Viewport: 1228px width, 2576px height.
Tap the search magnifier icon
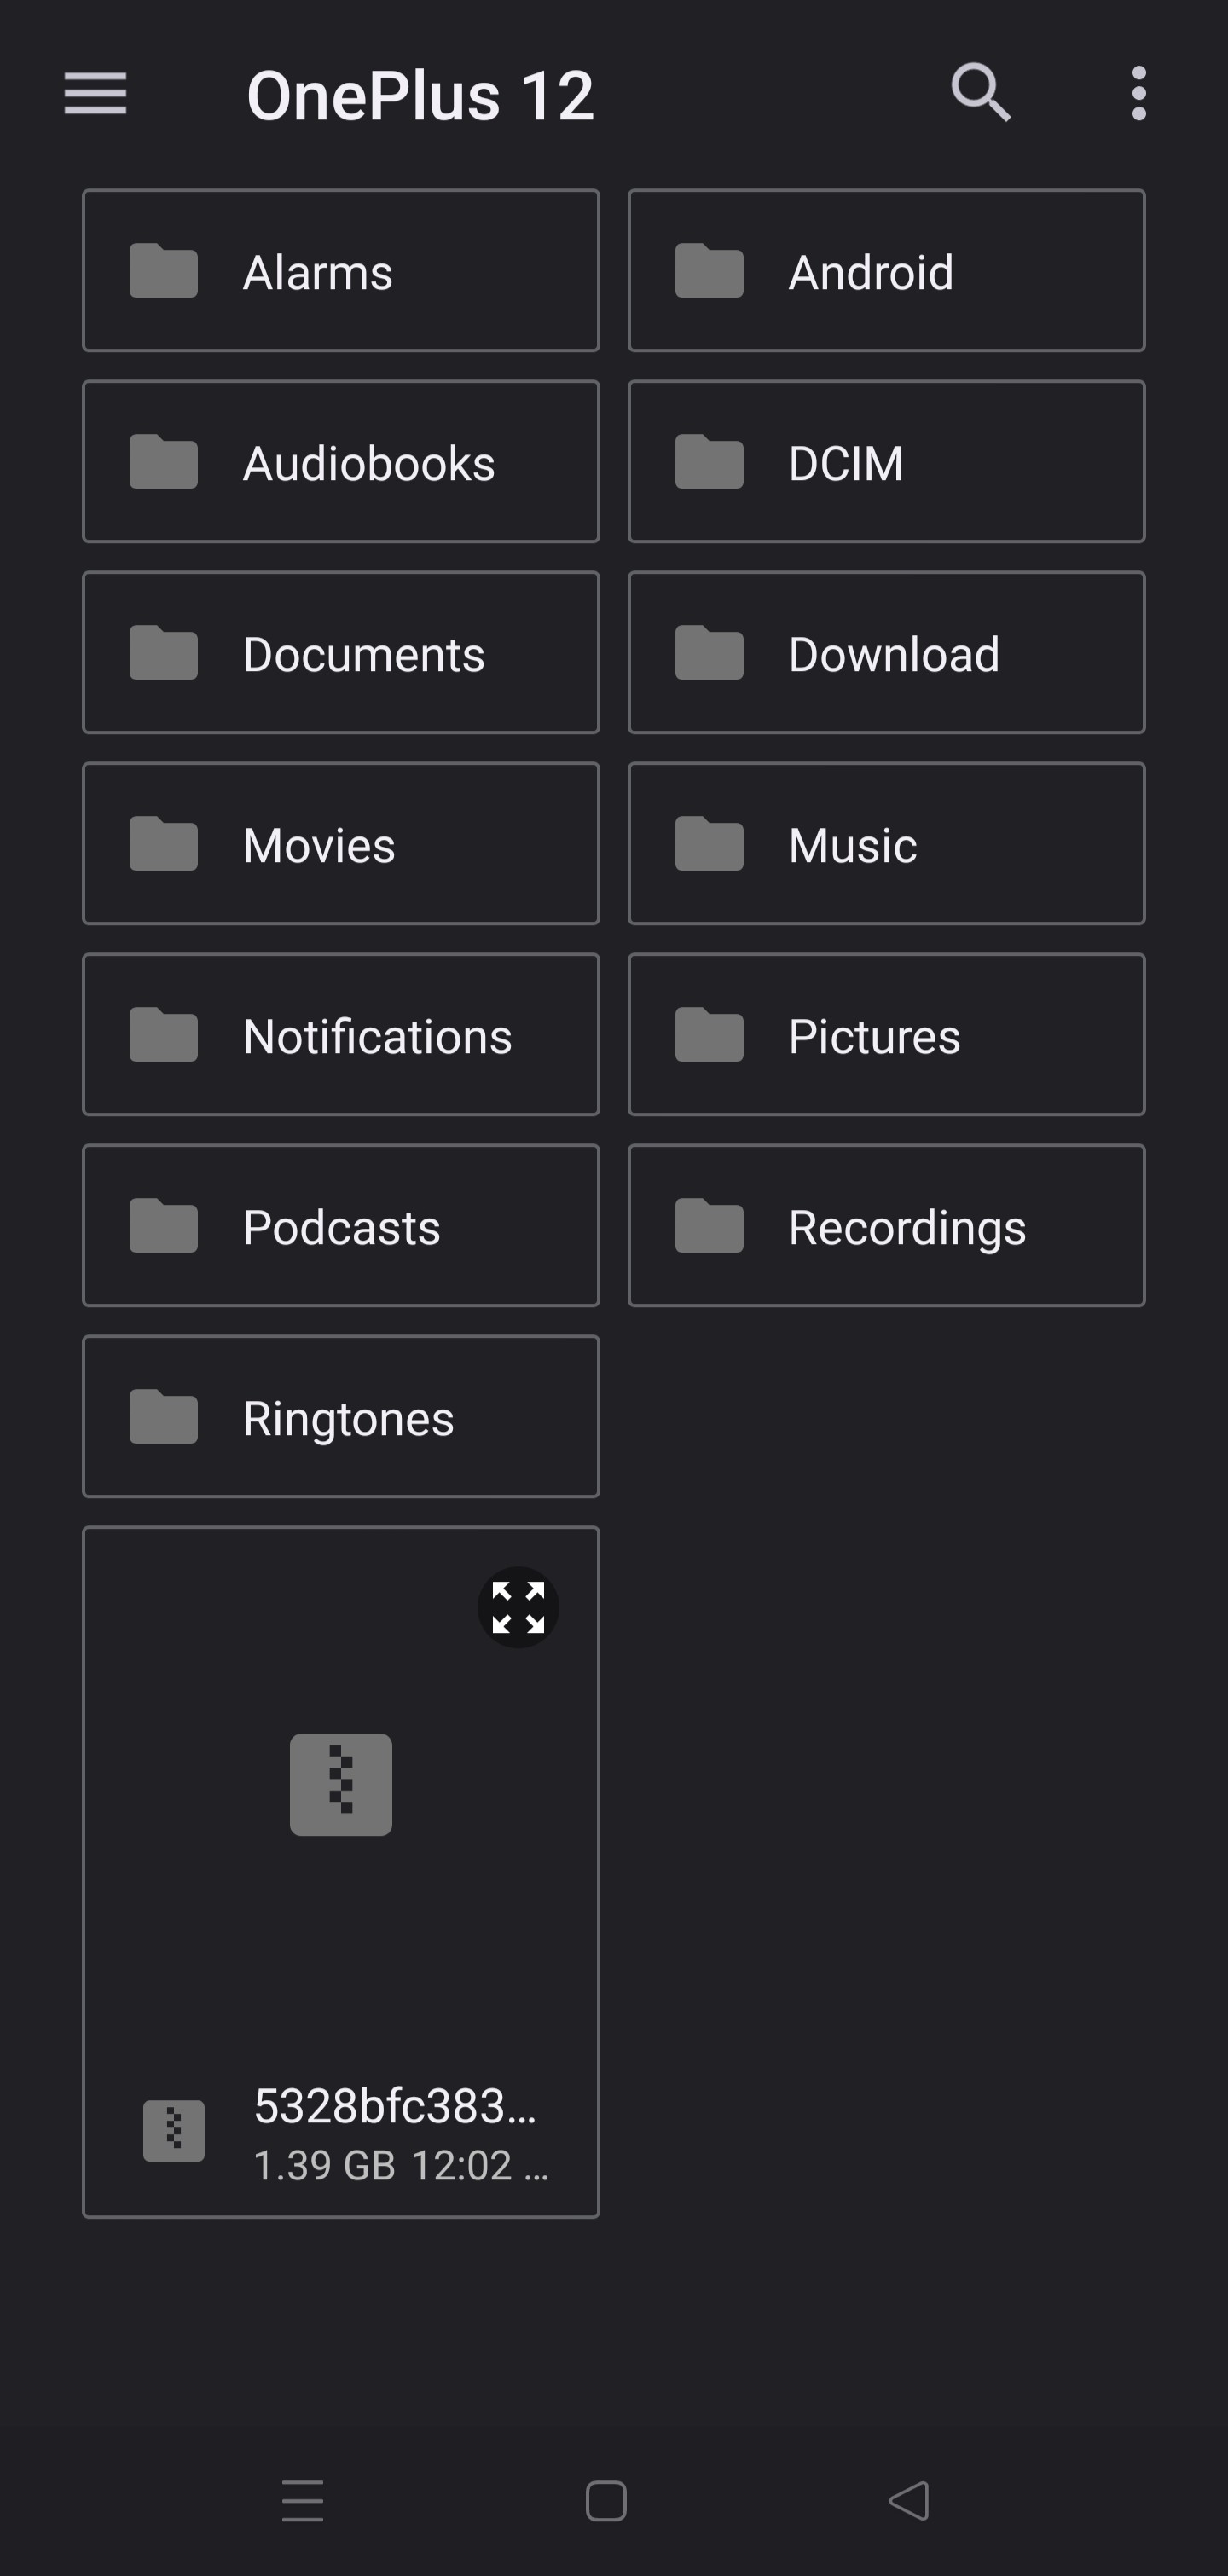coord(981,93)
